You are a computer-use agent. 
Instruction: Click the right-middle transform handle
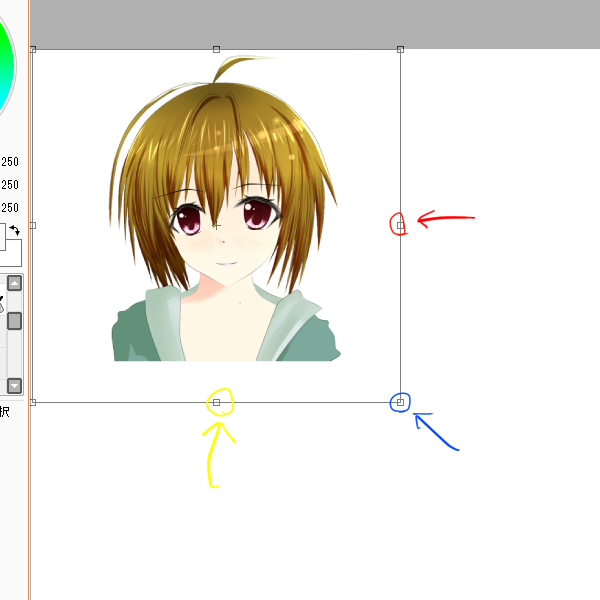tap(400, 226)
